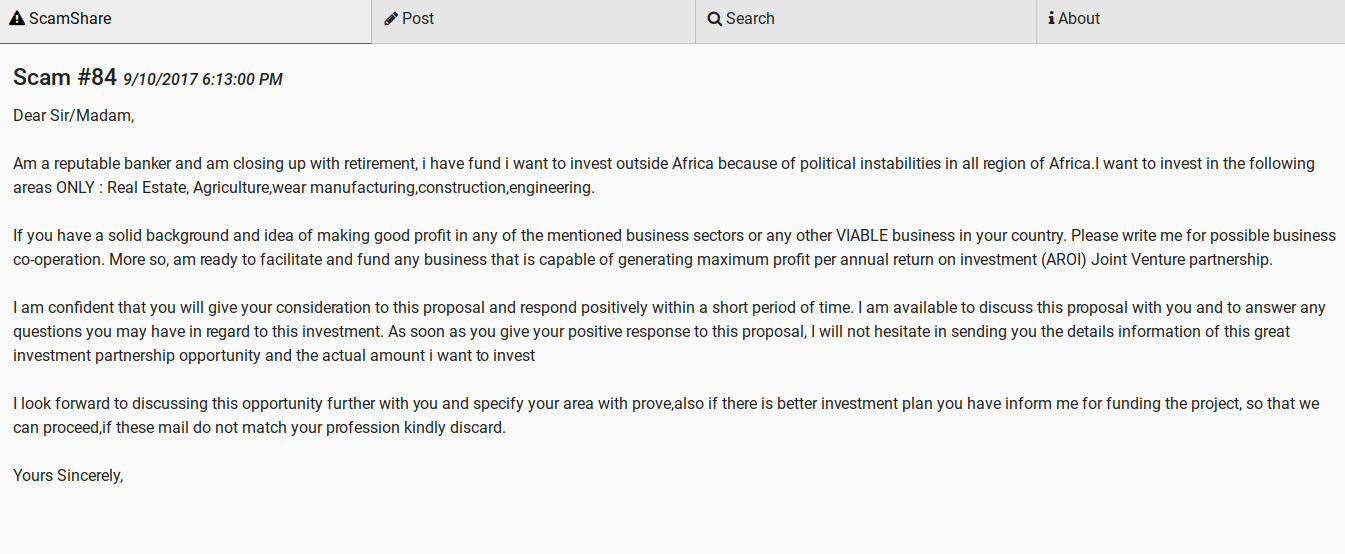Click the warning triangle icon beside ScamShare
Viewport: 1345px width, 554px height.
[17, 19]
